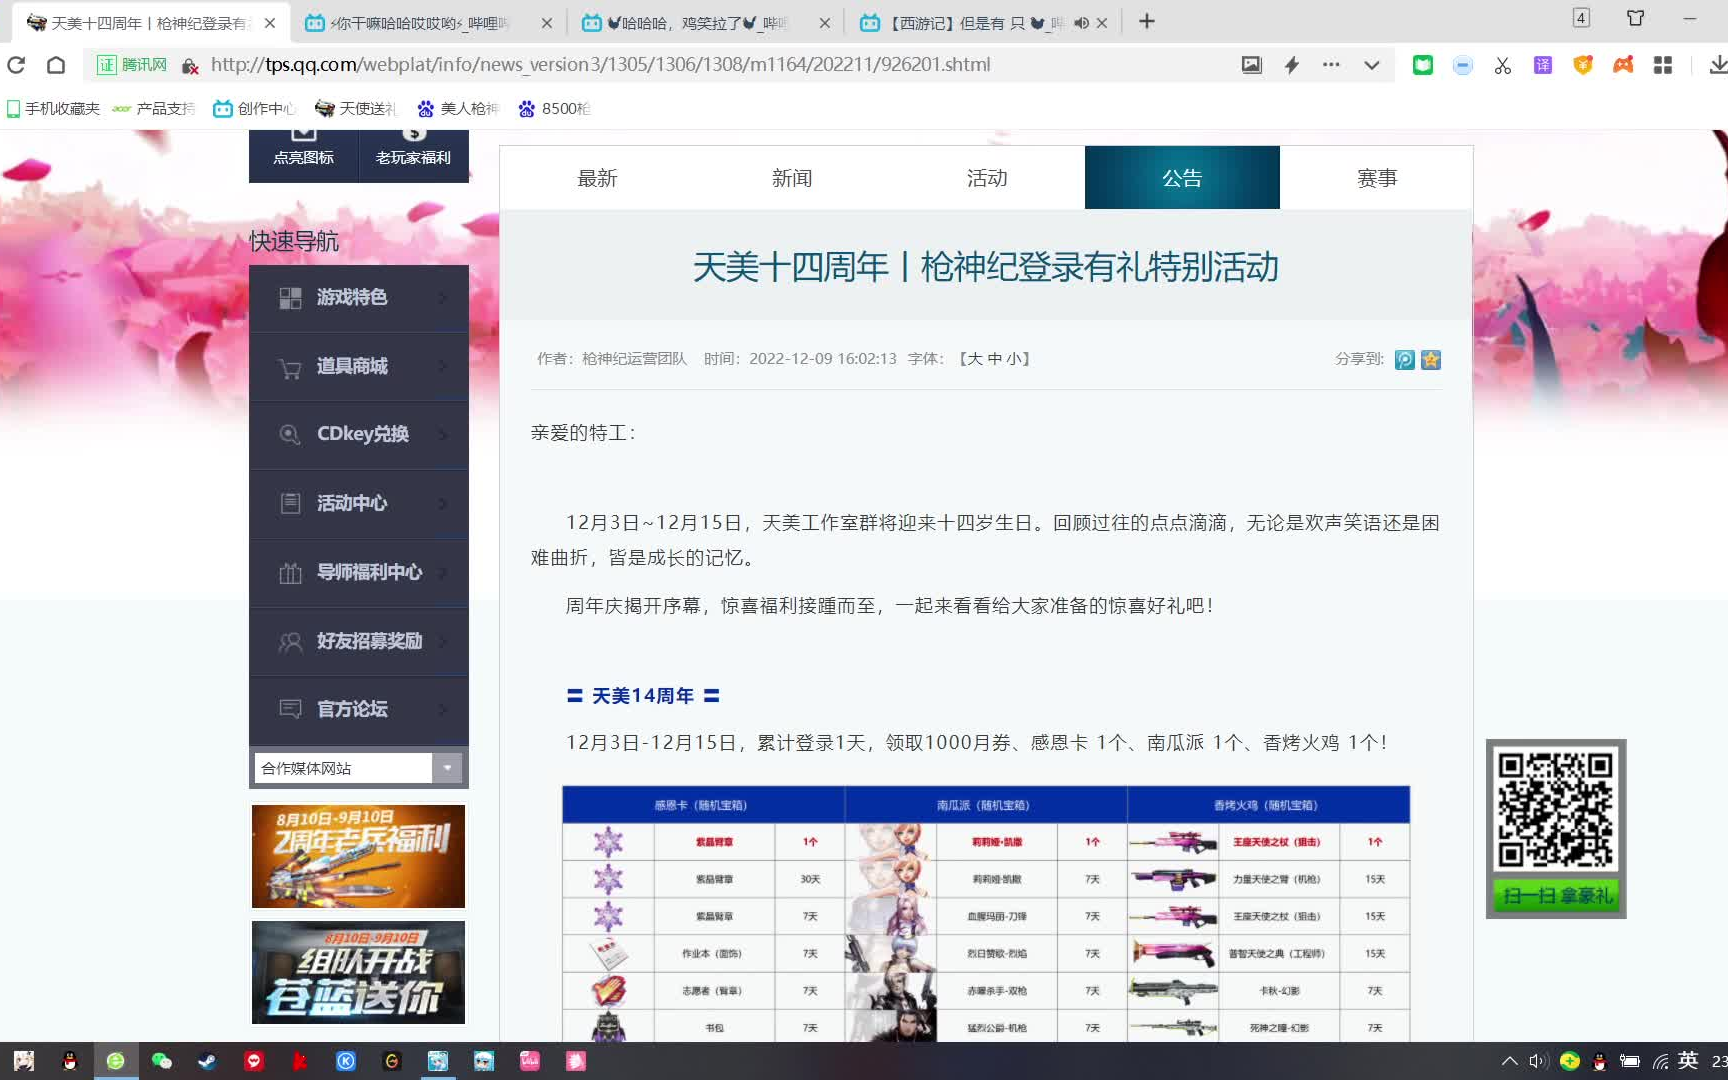Open 导师福利中心 in quick navigation
1728x1080 pixels.
358,573
